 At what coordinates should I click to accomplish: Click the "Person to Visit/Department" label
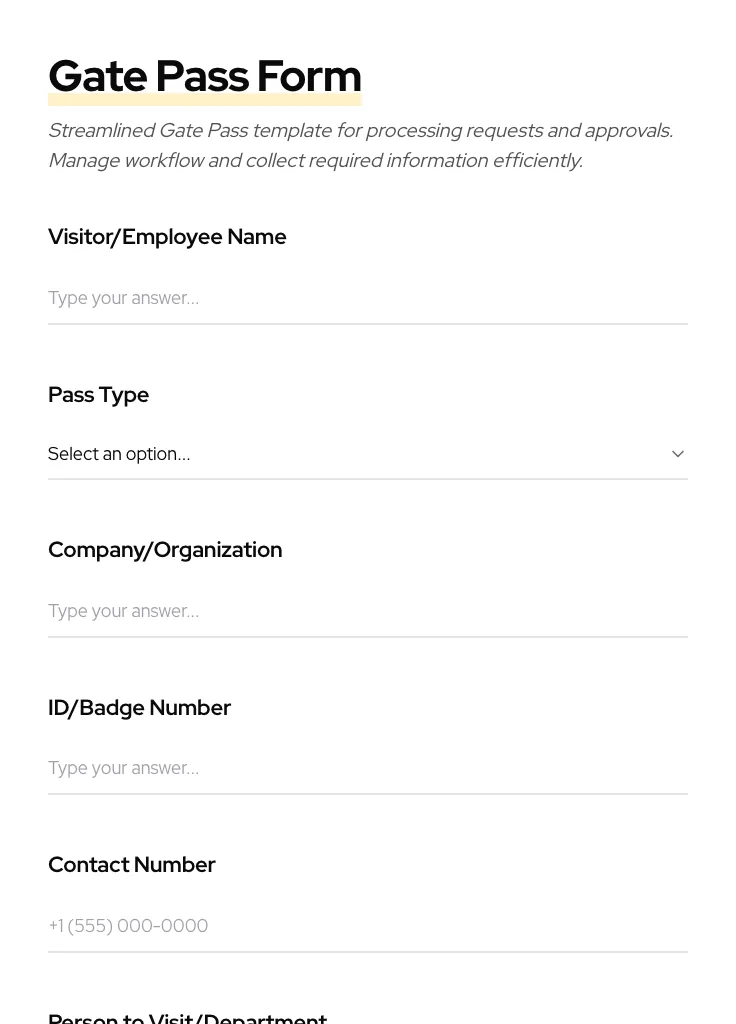187,1018
